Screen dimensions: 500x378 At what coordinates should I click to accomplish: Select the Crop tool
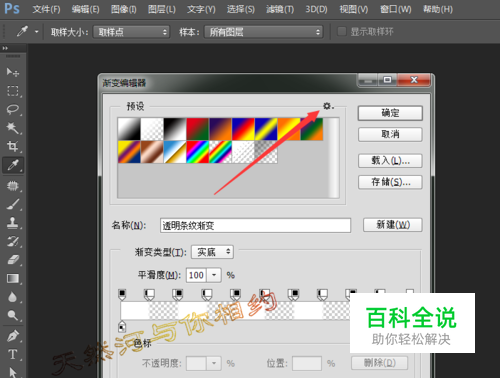13,146
